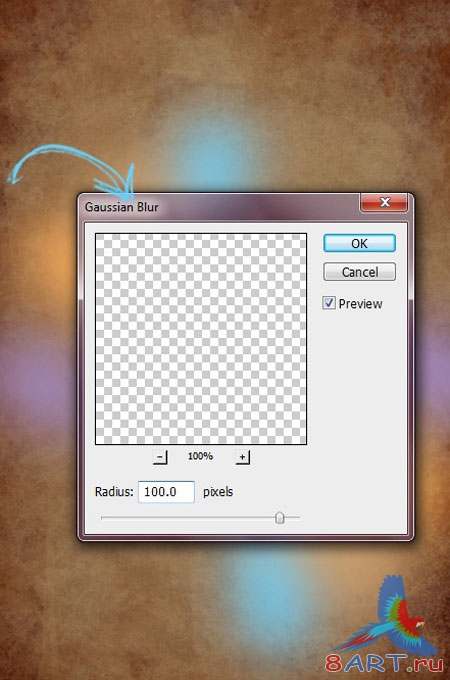Click the Preview label text
Image resolution: width=450 pixels, height=680 pixels.
(x=360, y=304)
